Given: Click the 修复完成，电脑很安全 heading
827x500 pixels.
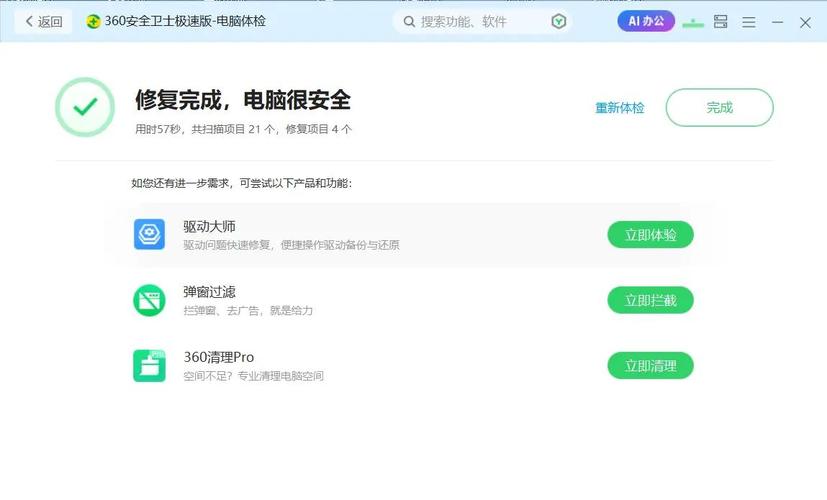Looking at the screenshot, I should [x=243, y=100].
